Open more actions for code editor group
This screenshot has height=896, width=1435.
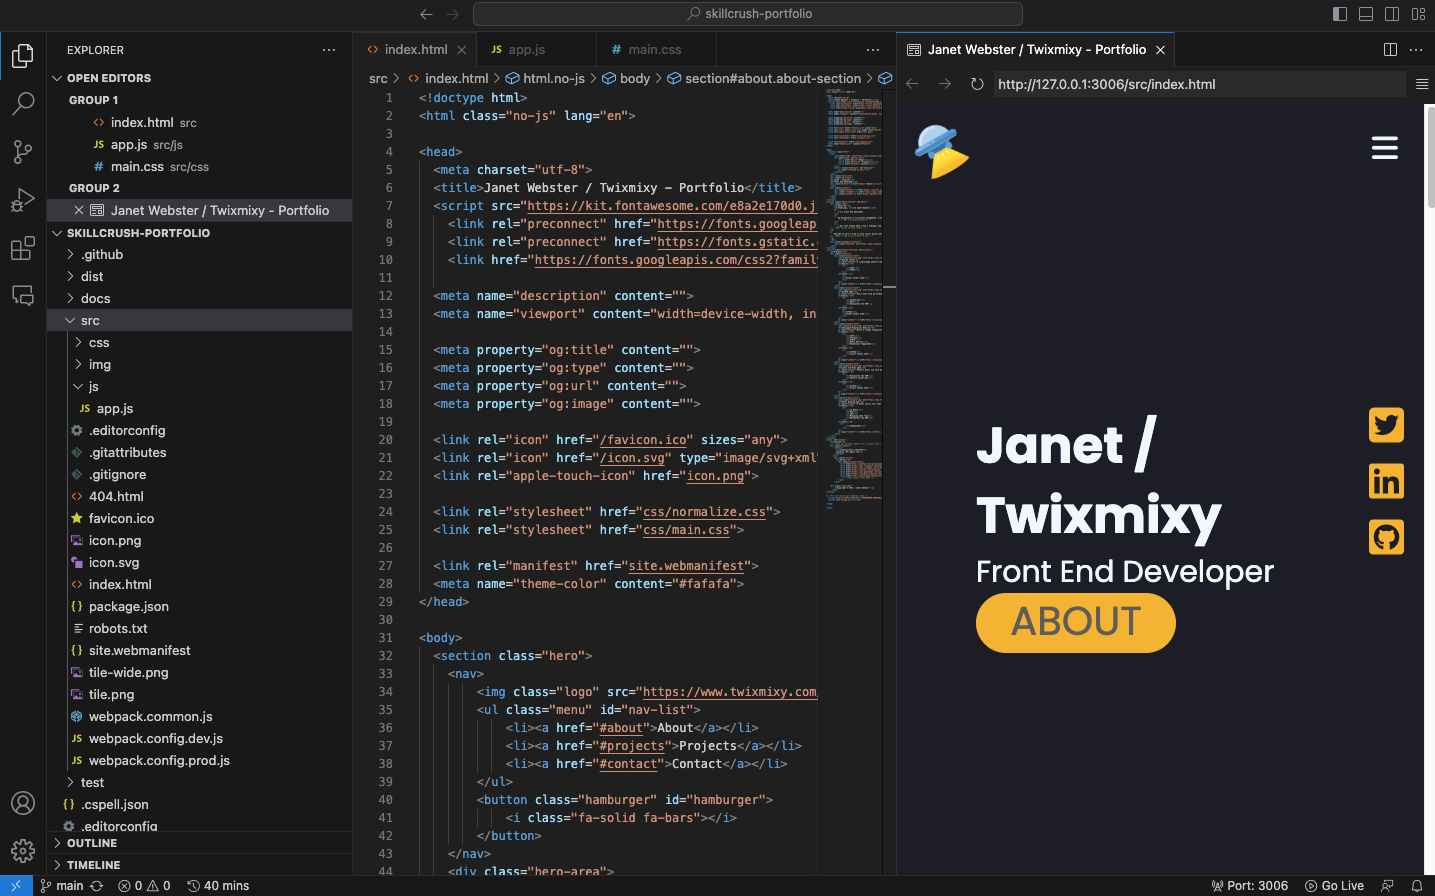pos(873,50)
